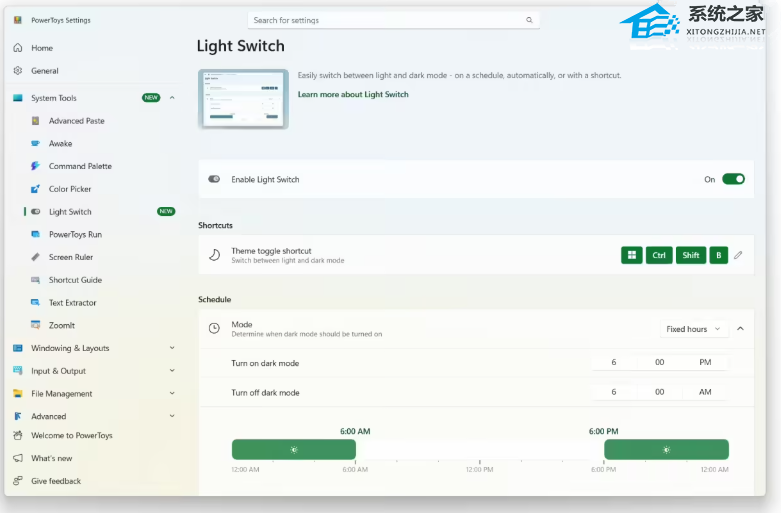Click the PowerToys Run icon

35,234
